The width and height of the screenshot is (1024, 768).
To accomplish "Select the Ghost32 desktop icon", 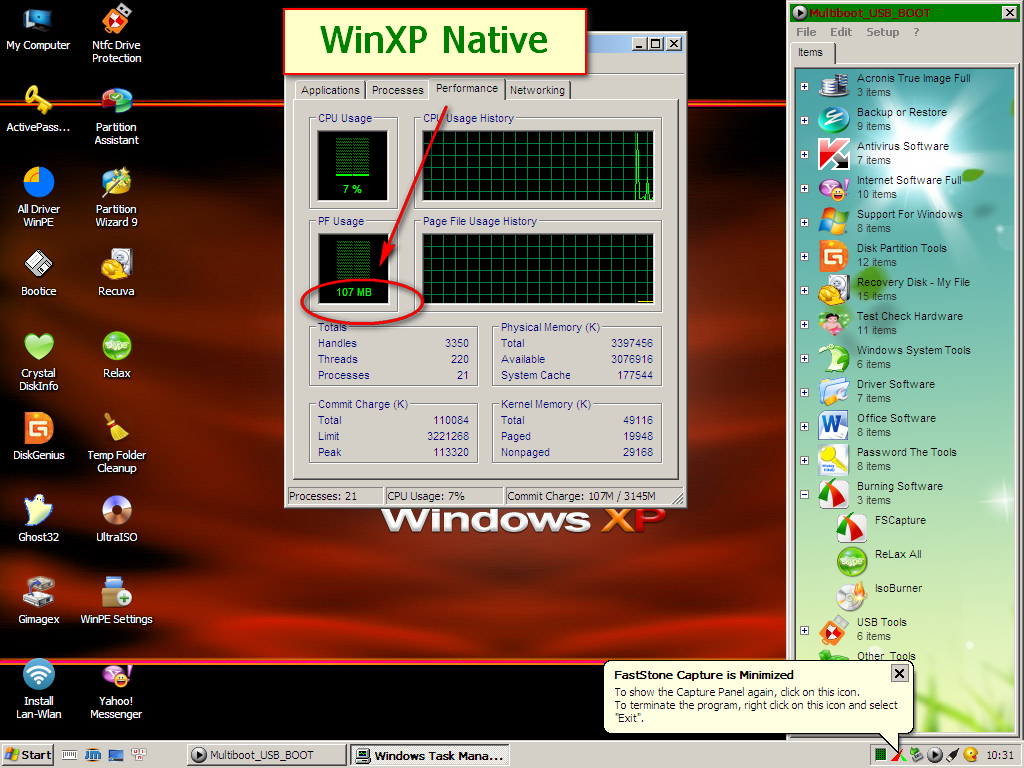I will 38,519.
